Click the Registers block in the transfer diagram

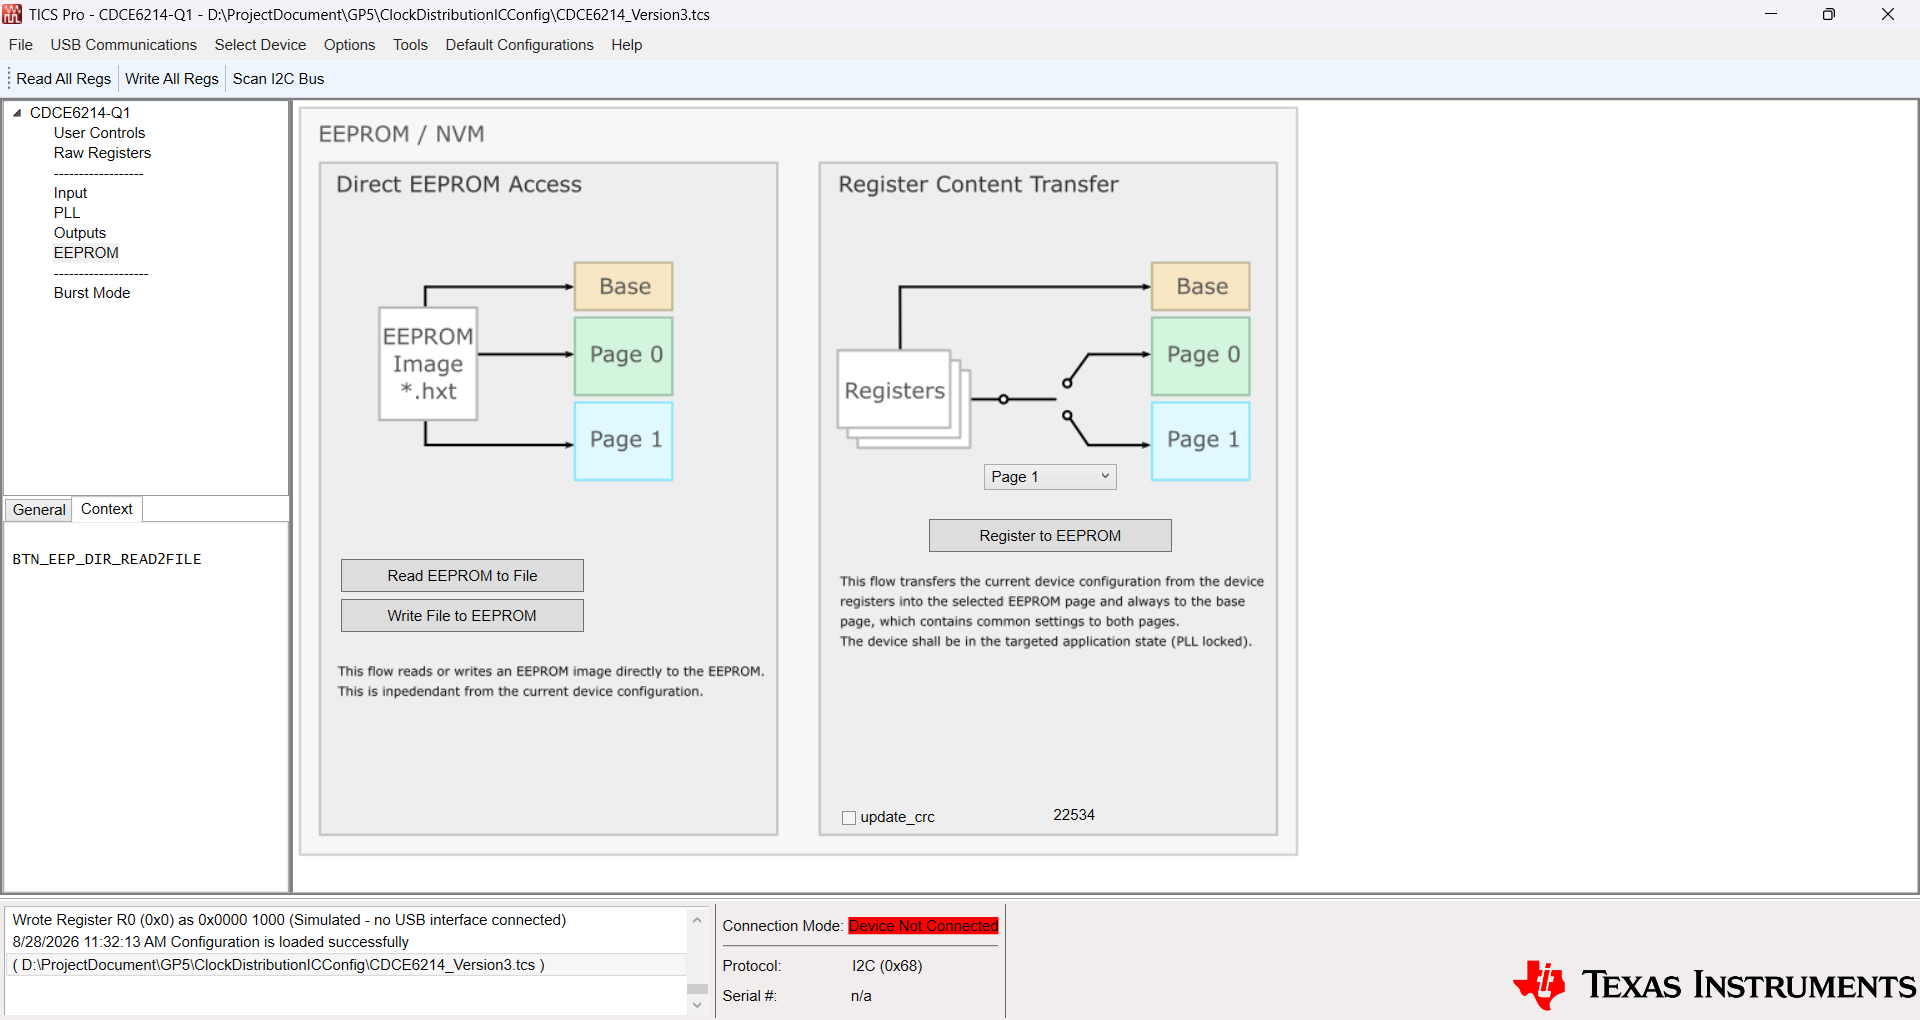tap(894, 390)
